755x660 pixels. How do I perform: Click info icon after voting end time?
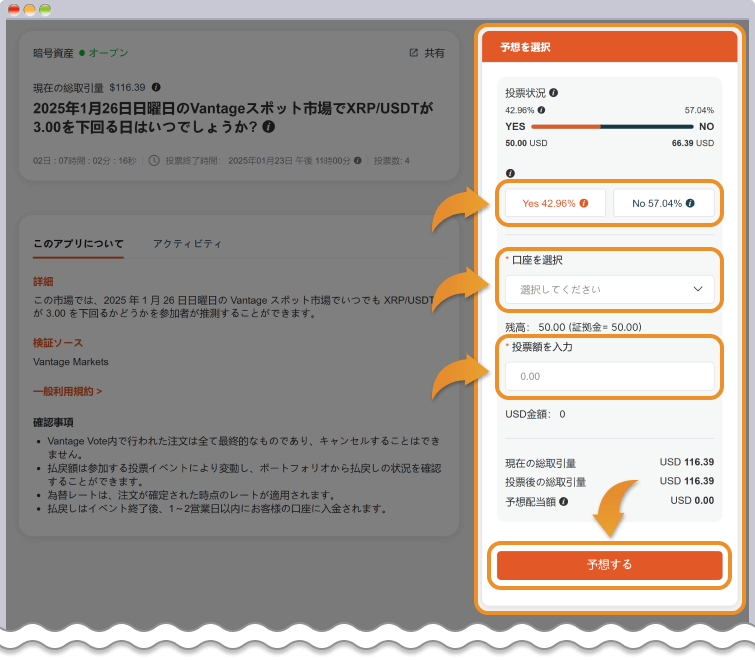coord(357,160)
